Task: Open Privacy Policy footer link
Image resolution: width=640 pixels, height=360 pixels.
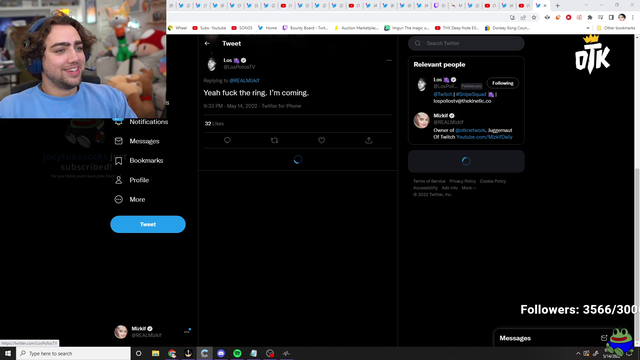Action: click(x=462, y=181)
